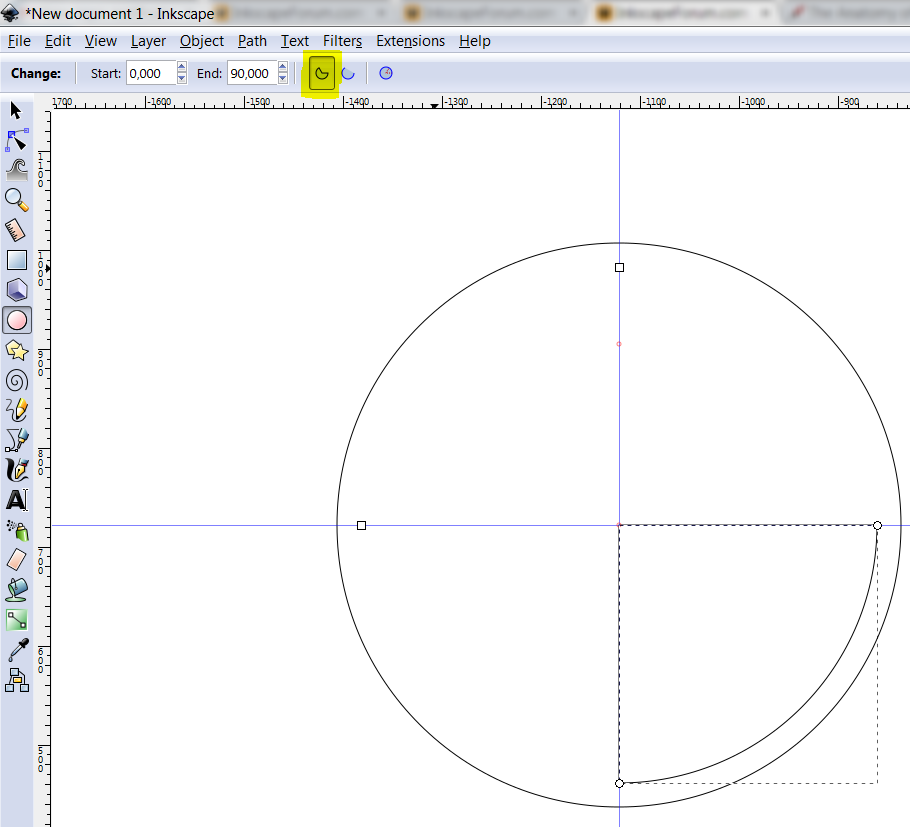Choose the 3D Box tool
Image resolution: width=910 pixels, height=827 pixels.
pos(16,290)
